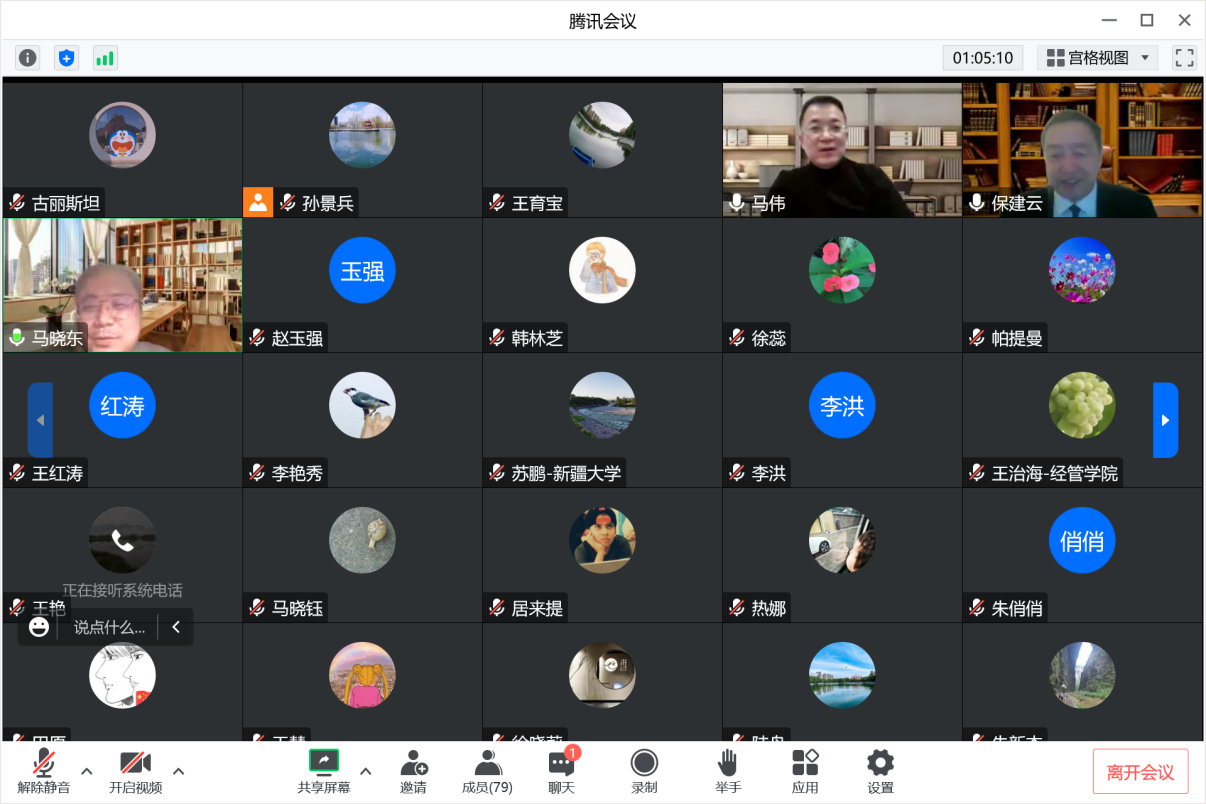Open 设置 settings gear
This screenshot has width=1206, height=804.
[x=880, y=771]
